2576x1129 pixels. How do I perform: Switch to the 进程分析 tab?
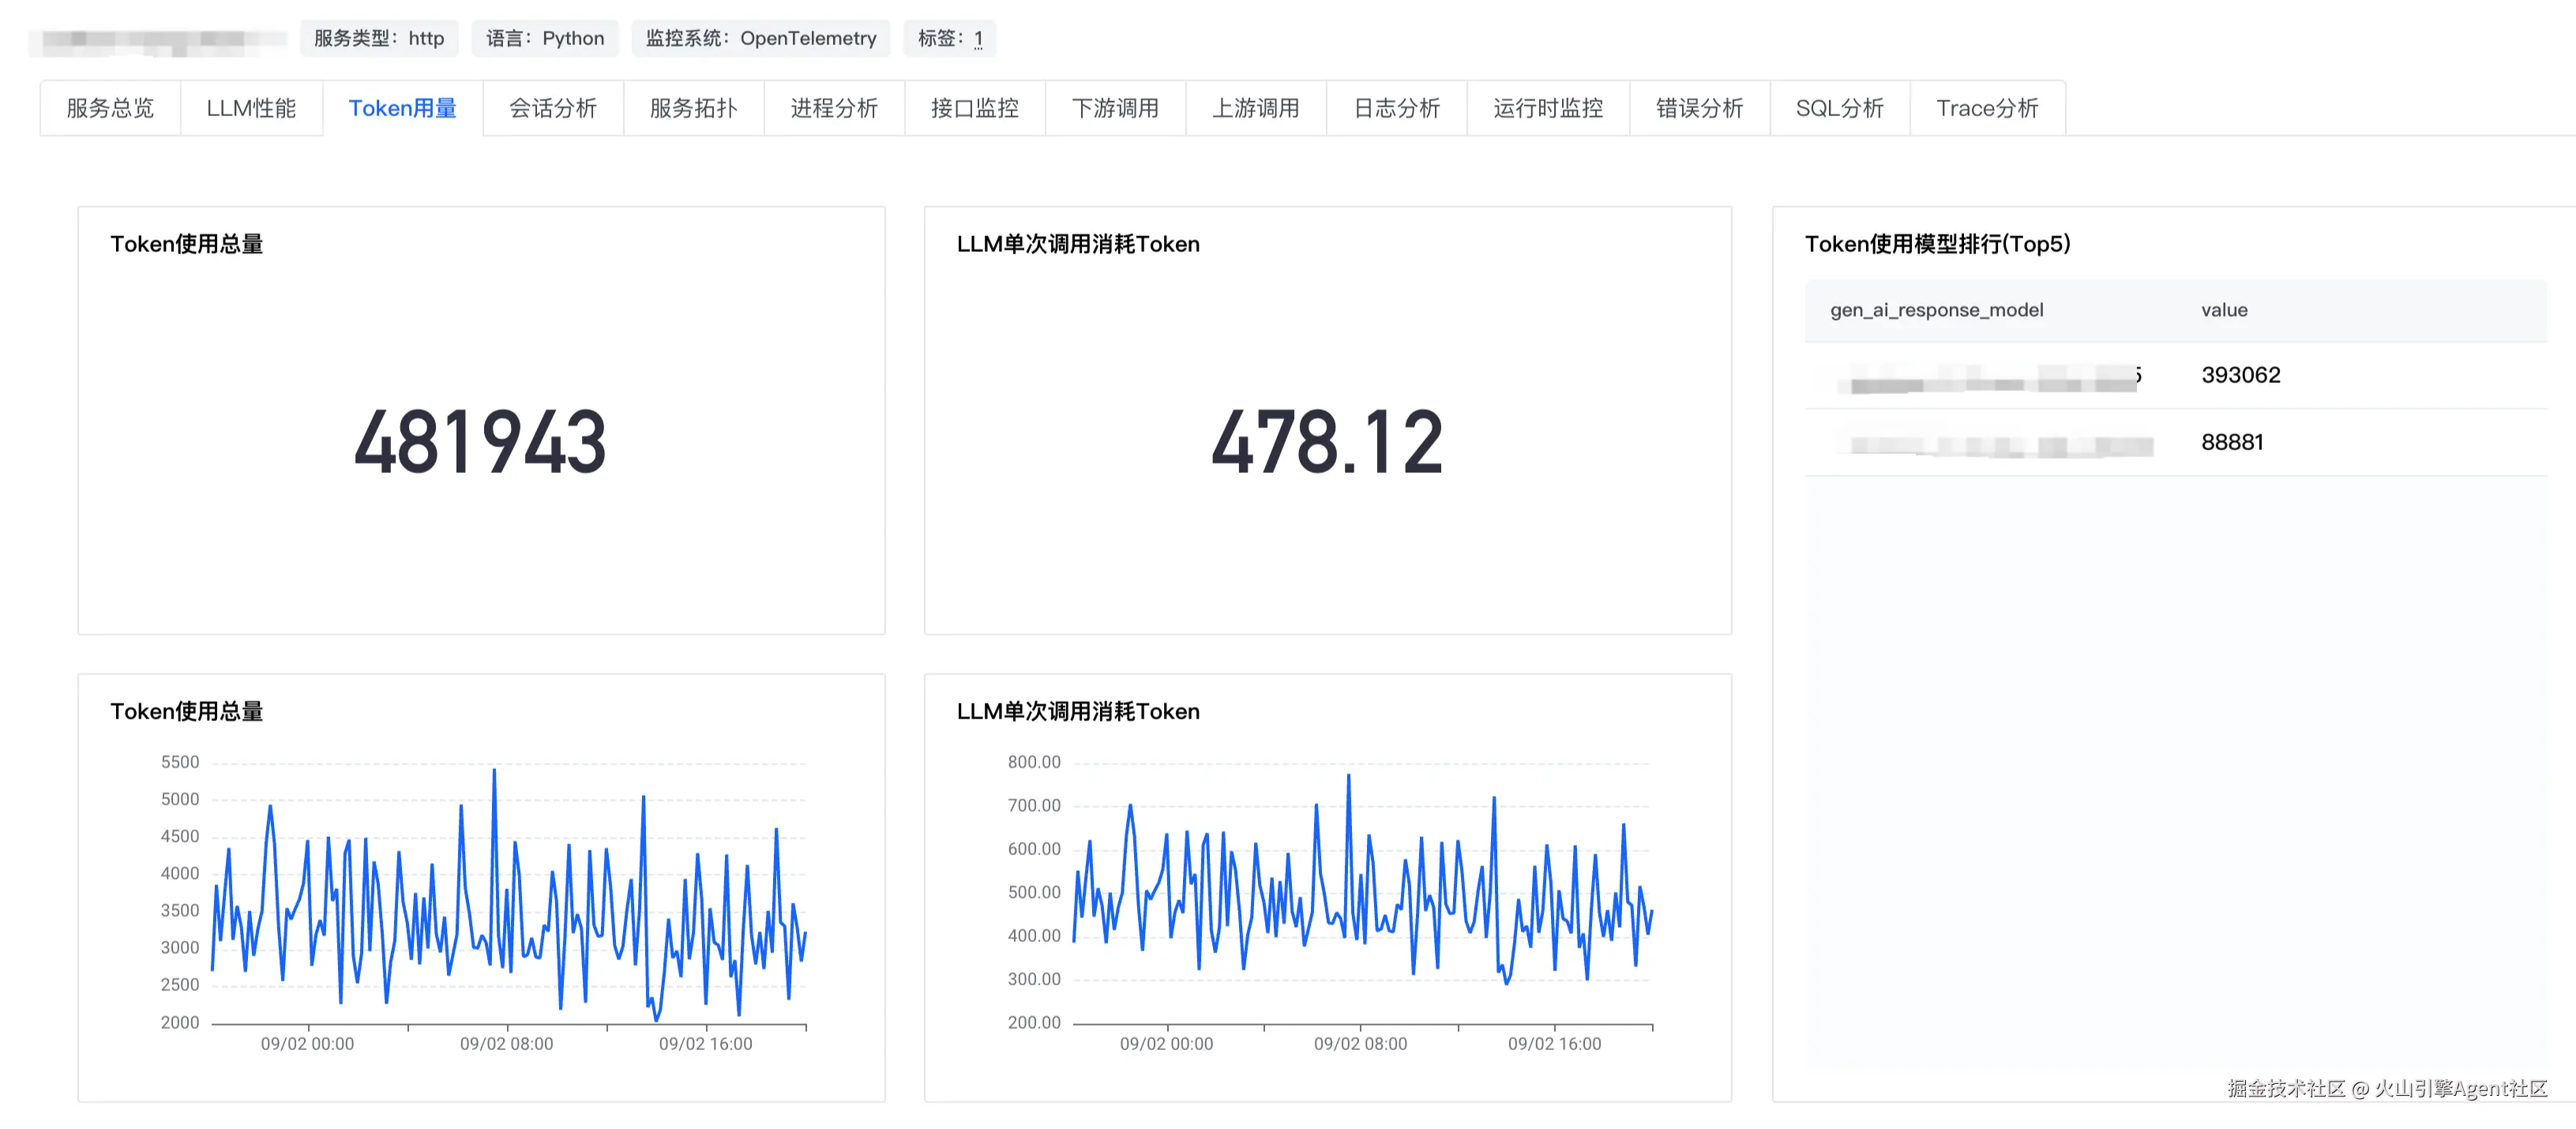click(x=834, y=108)
